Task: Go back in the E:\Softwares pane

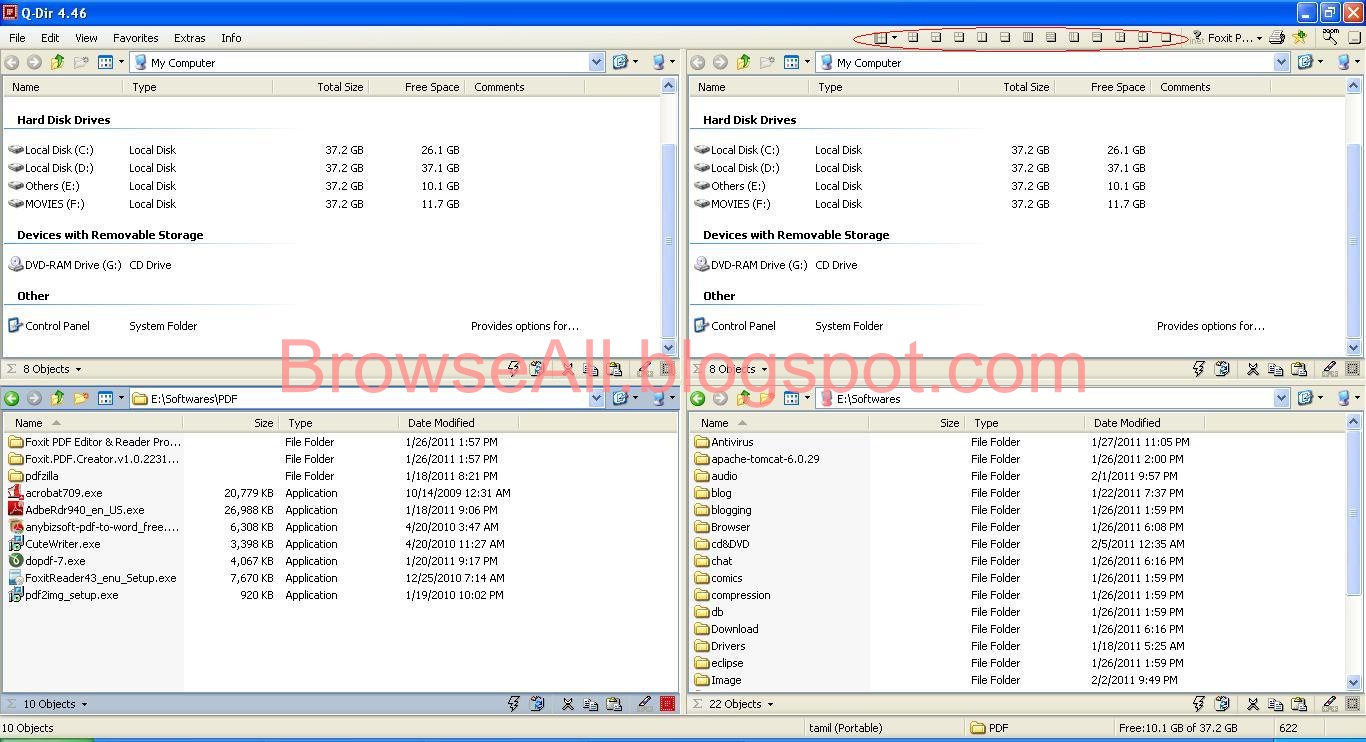Action: 698,398
